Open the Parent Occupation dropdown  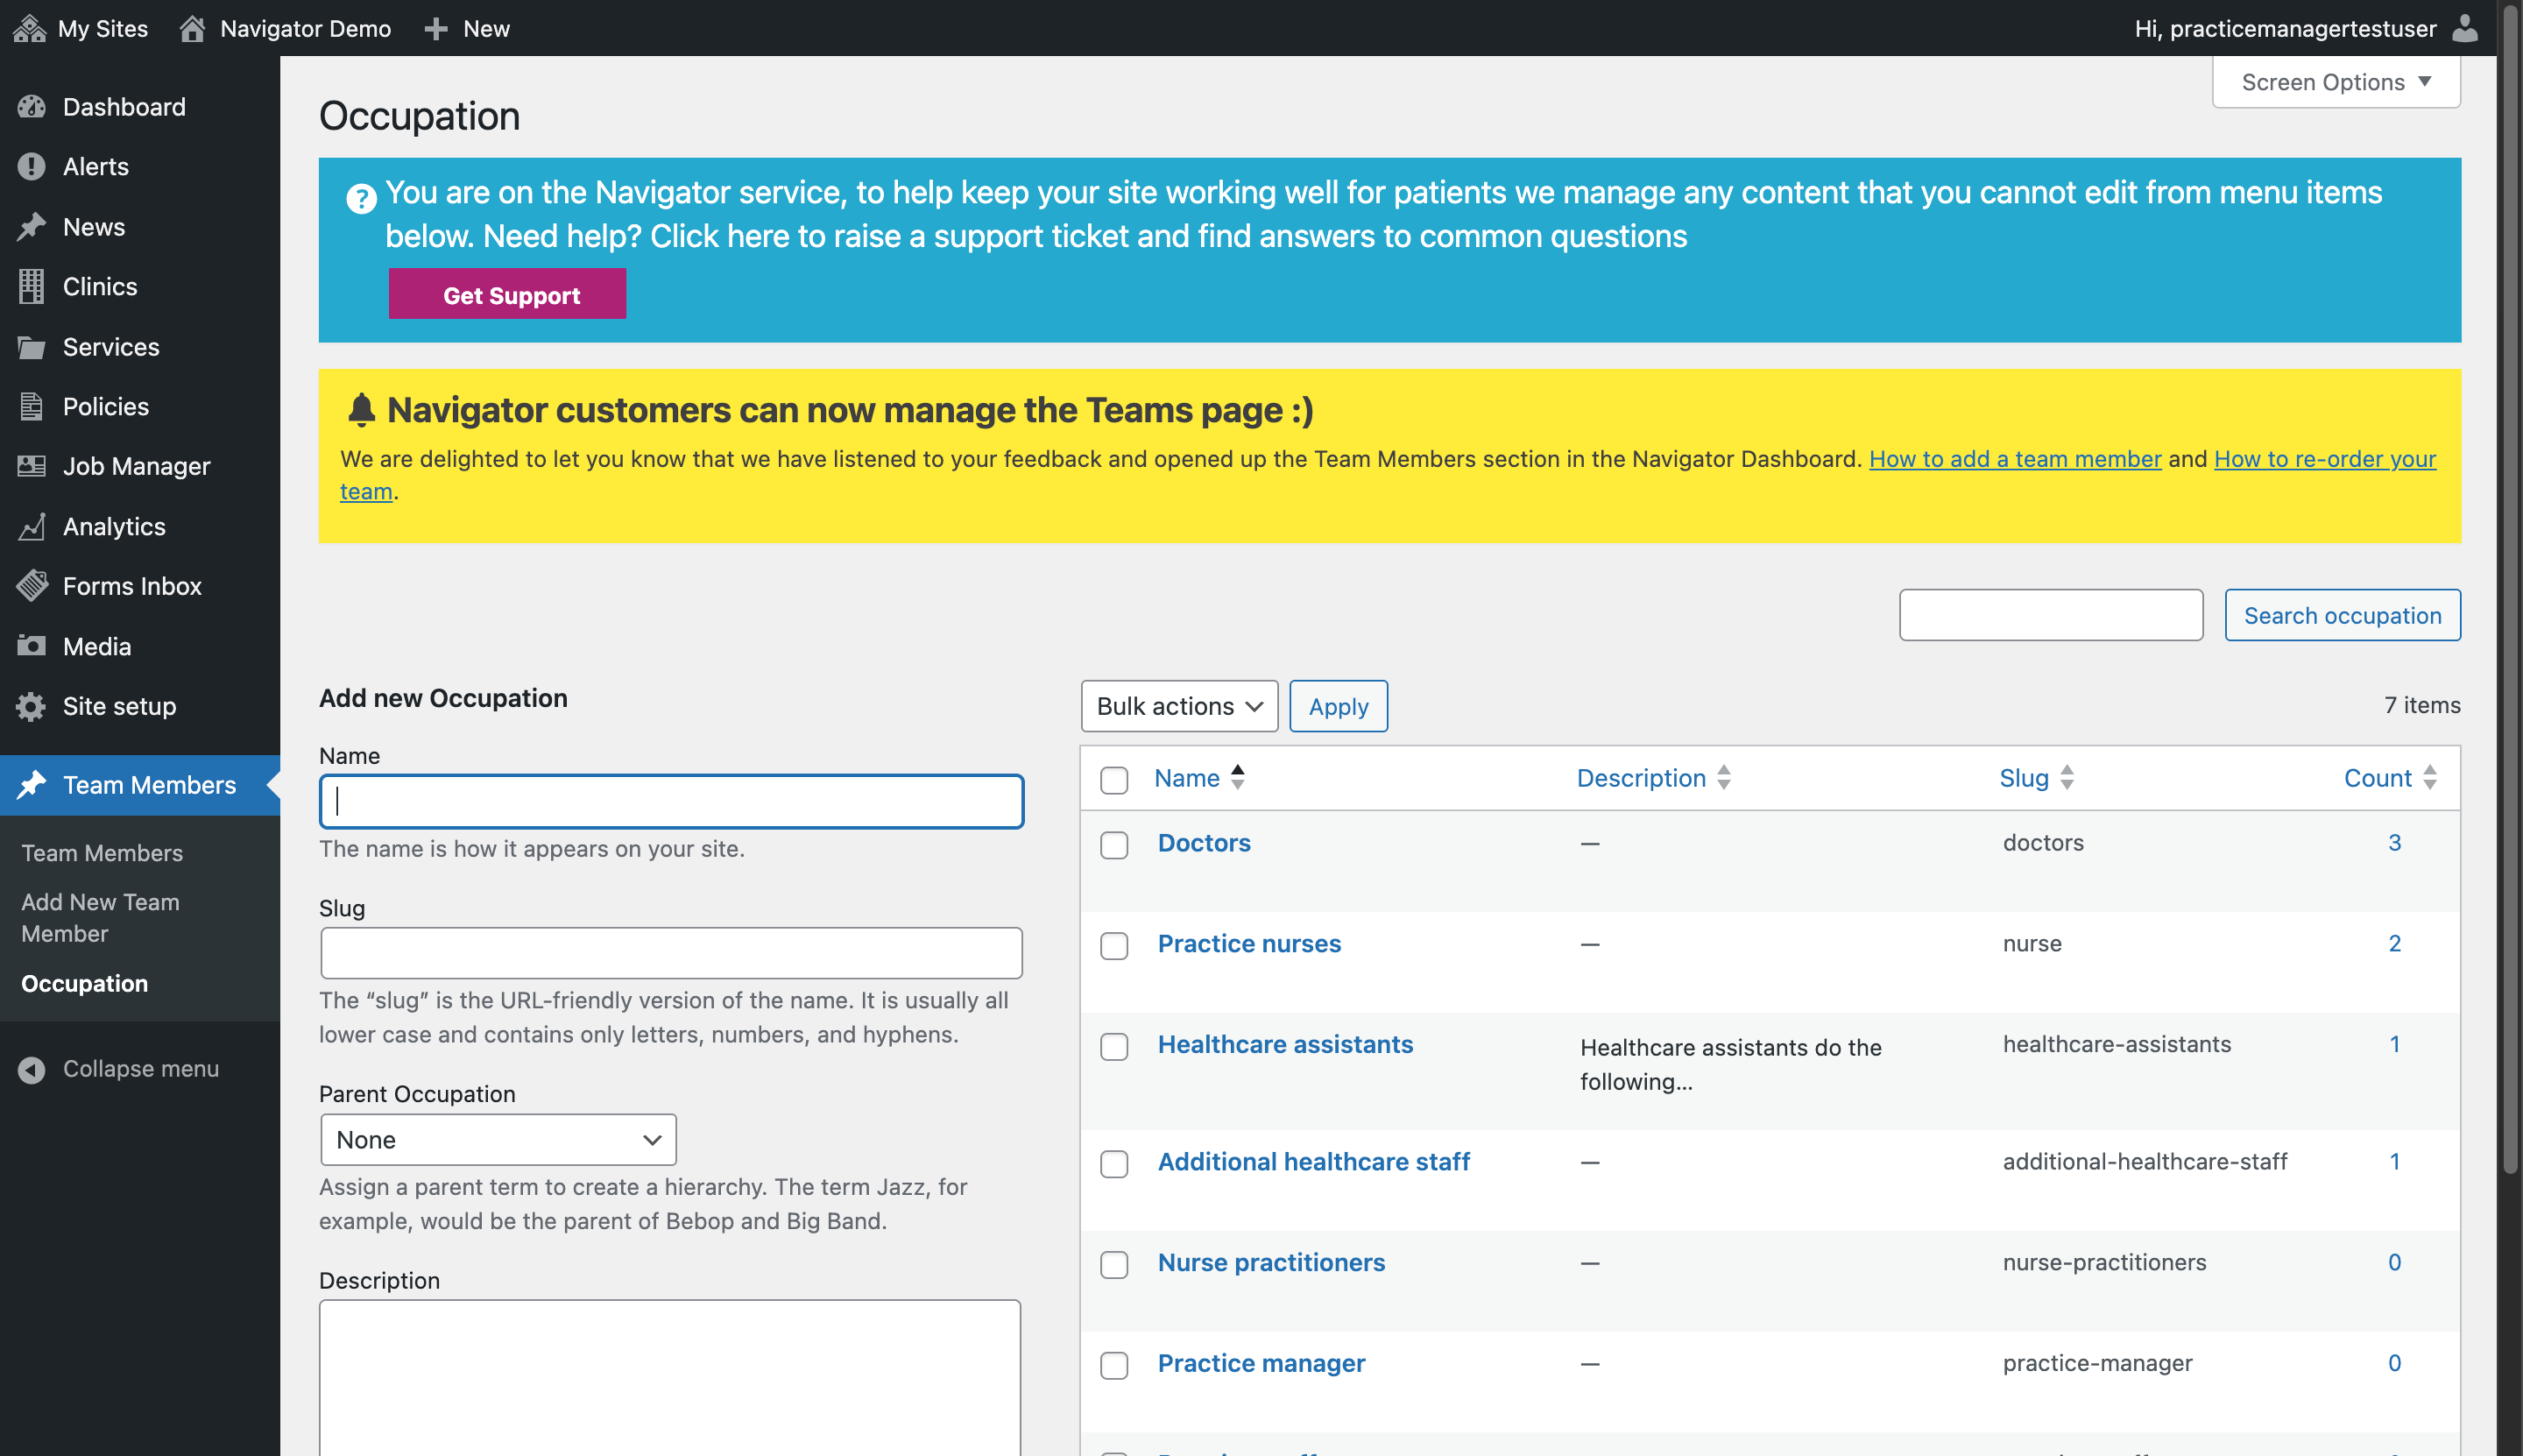pos(498,1139)
